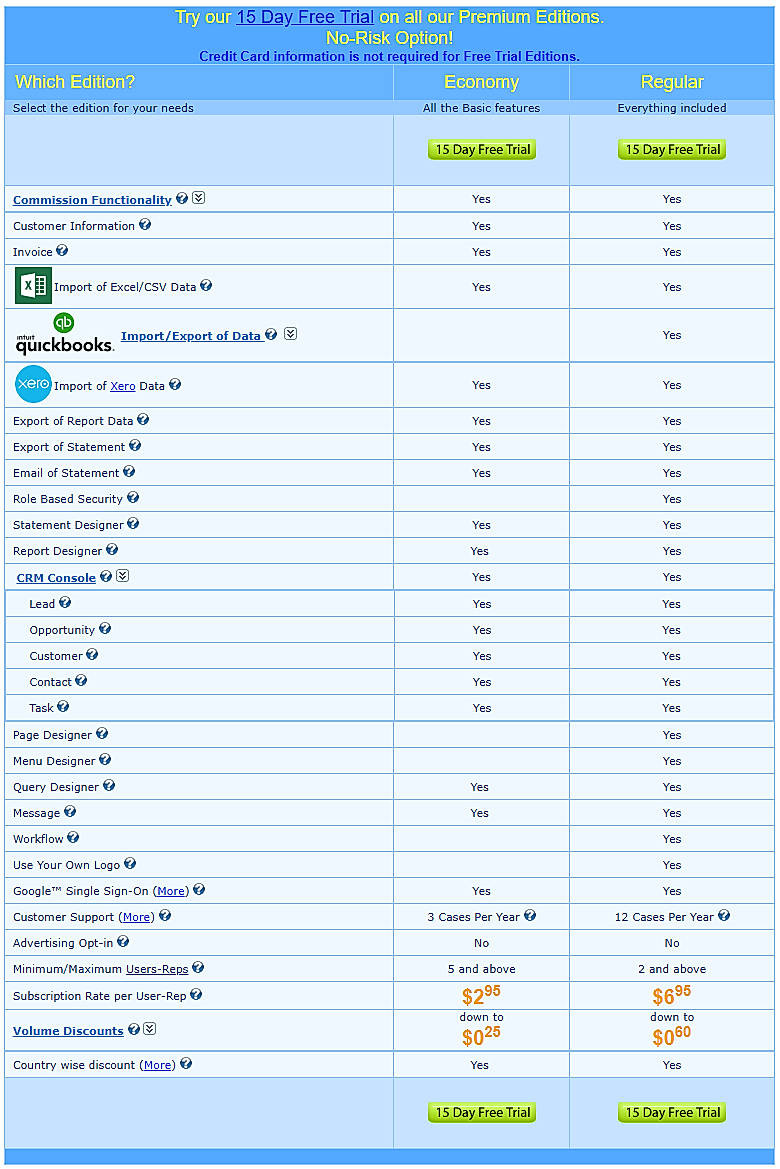The height and width of the screenshot is (1169, 780).
Task: Click help icon for Minimum/Maximum Users-Reps
Action: click(198, 968)
